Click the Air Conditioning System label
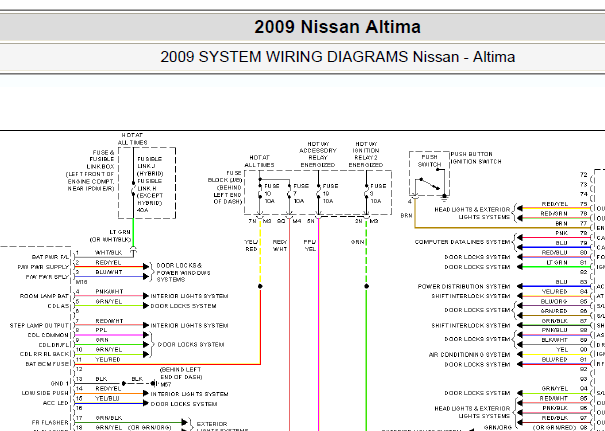Image resolution: width=605 pixels, height=431 pixels. point(470,355)
